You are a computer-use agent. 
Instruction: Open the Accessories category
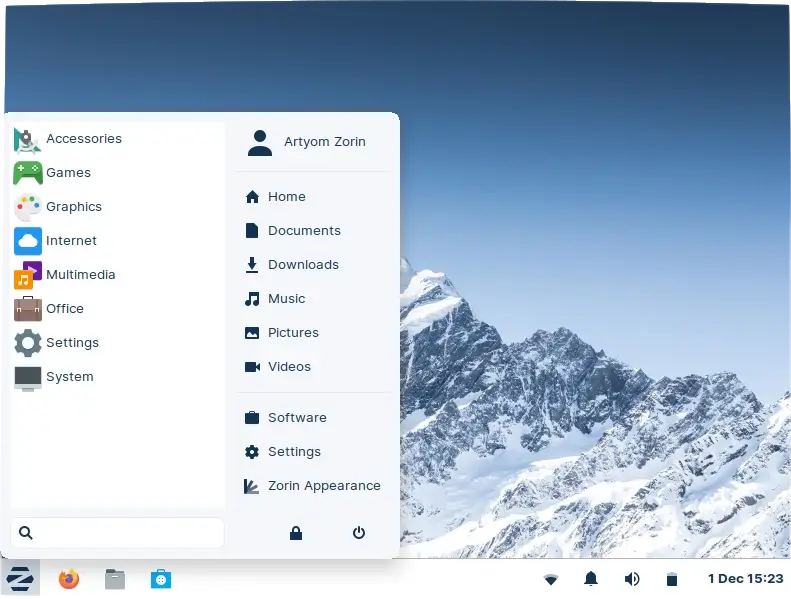point(117,139)
